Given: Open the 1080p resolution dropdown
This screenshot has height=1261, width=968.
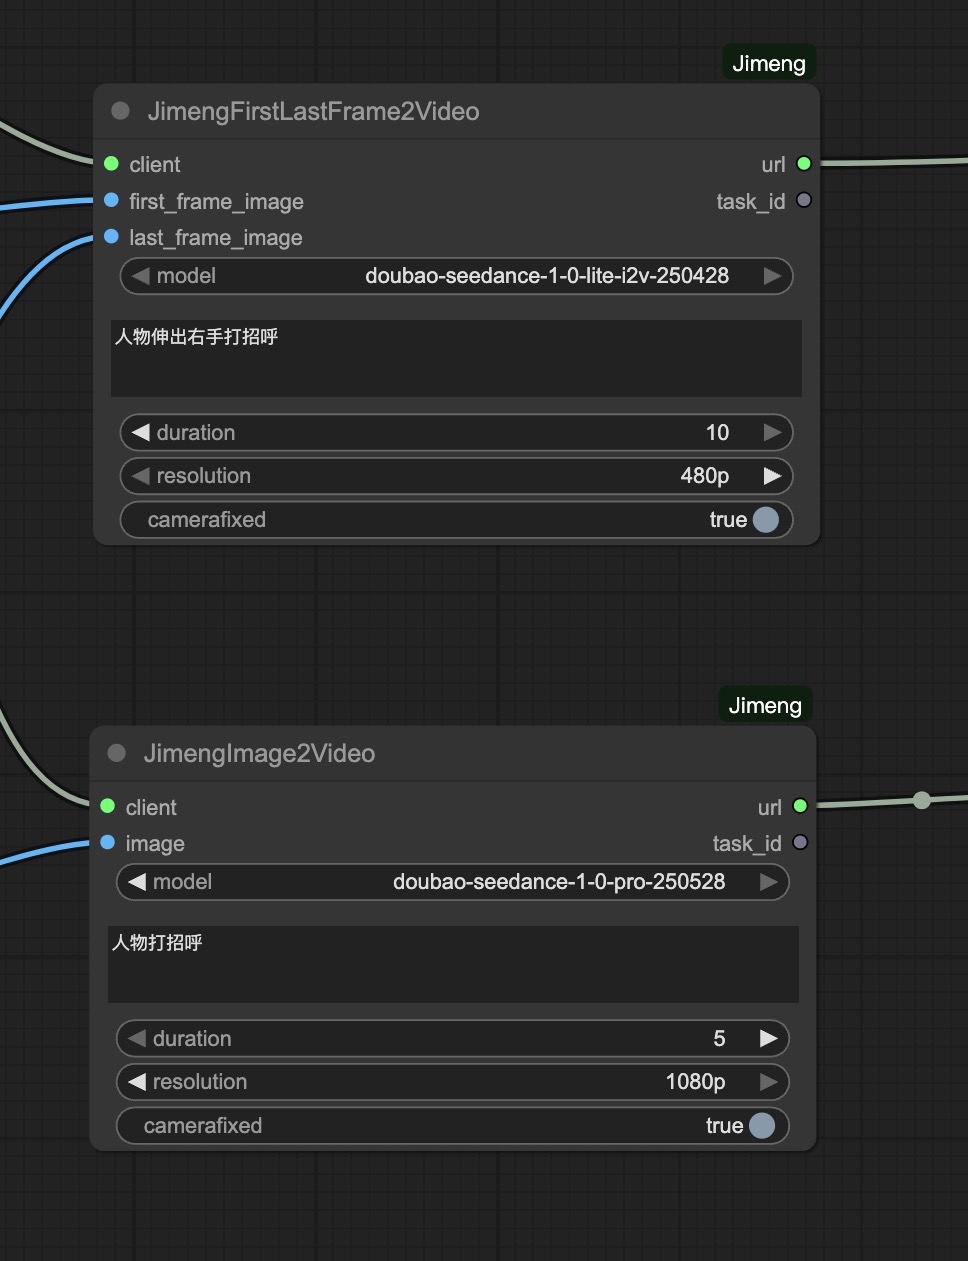Looking at the screenshot, I should click(x=453, y=1082).
